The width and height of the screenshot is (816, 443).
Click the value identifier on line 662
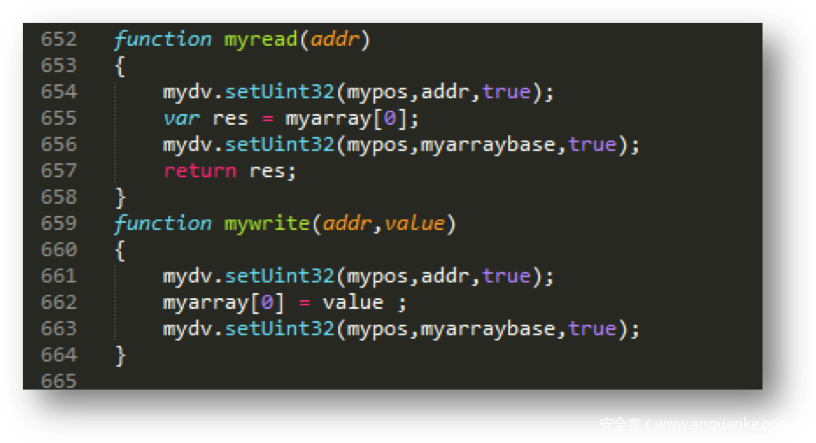[x=353, y=302]
